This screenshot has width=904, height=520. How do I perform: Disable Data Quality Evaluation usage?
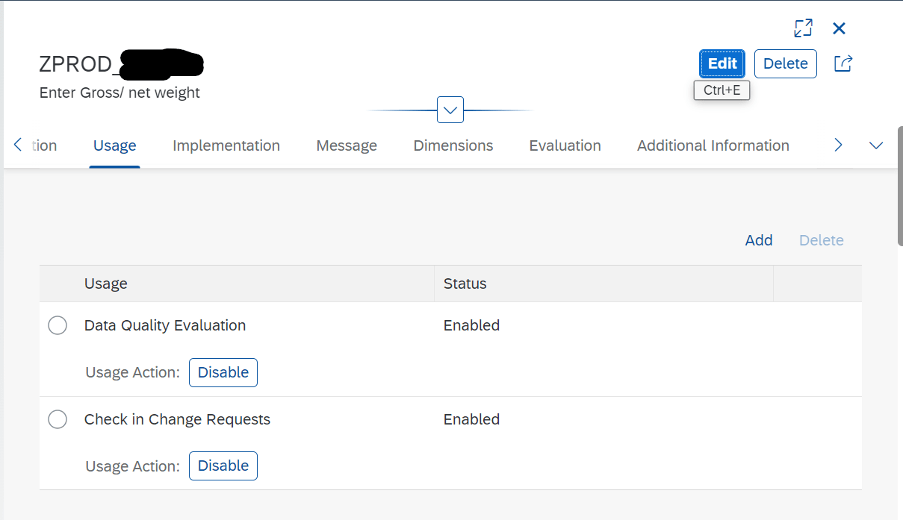click(x=223, y=372)
